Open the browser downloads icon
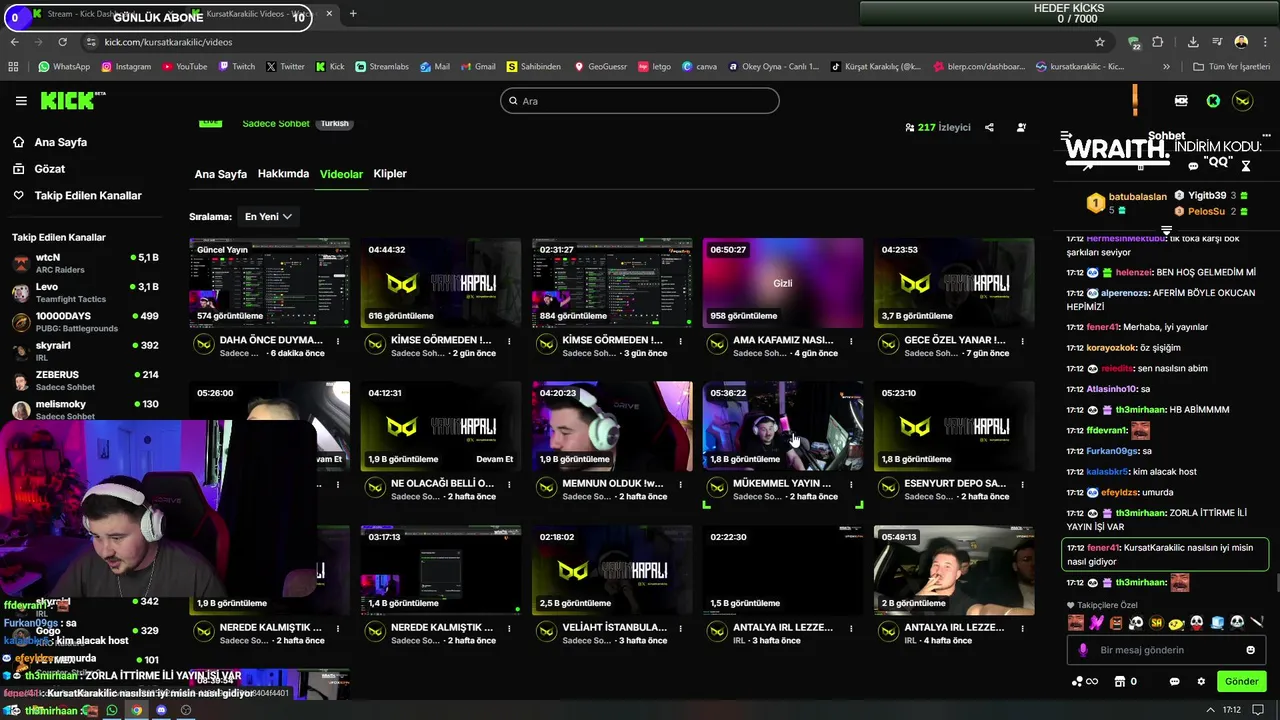1280x720 pixels. click(1193, 42)
